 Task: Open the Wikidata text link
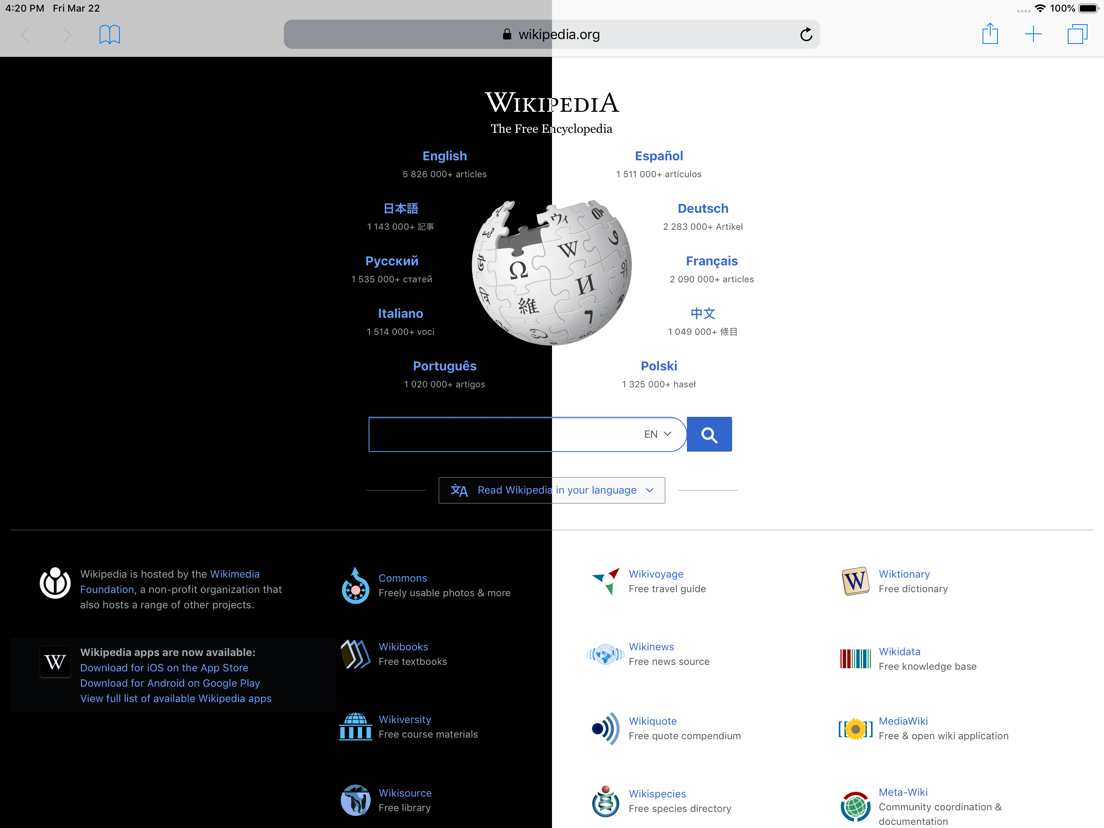899,652
